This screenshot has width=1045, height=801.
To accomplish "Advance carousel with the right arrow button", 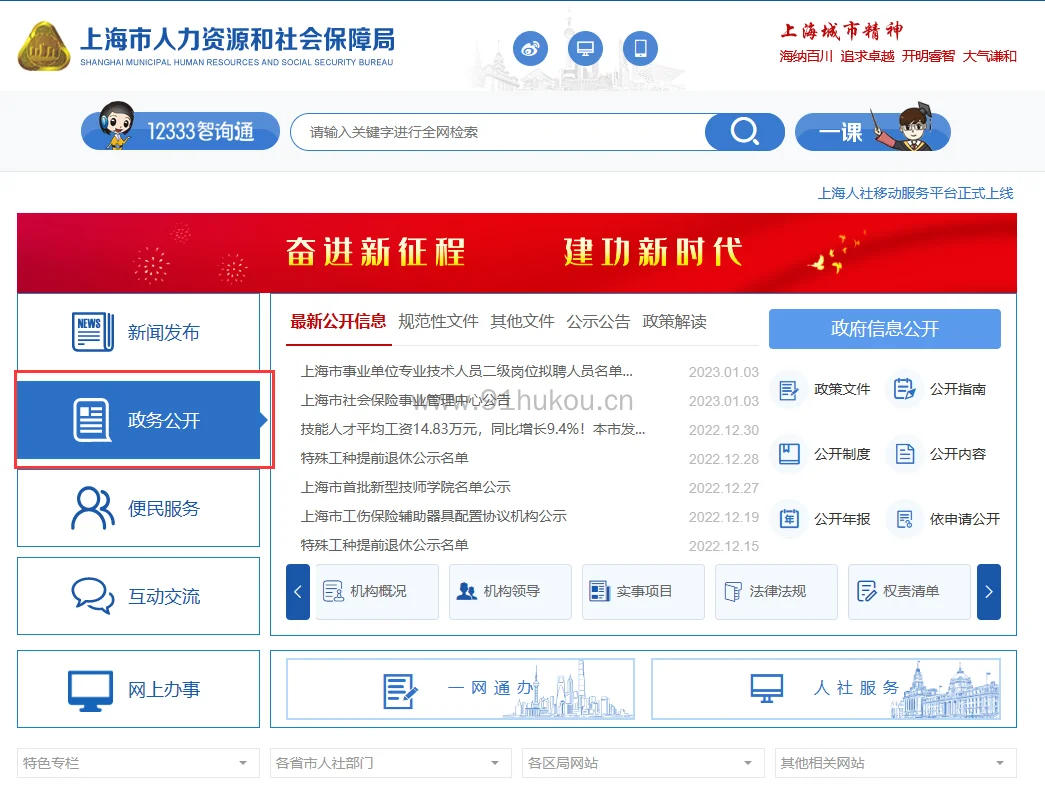I will [988, 592].
